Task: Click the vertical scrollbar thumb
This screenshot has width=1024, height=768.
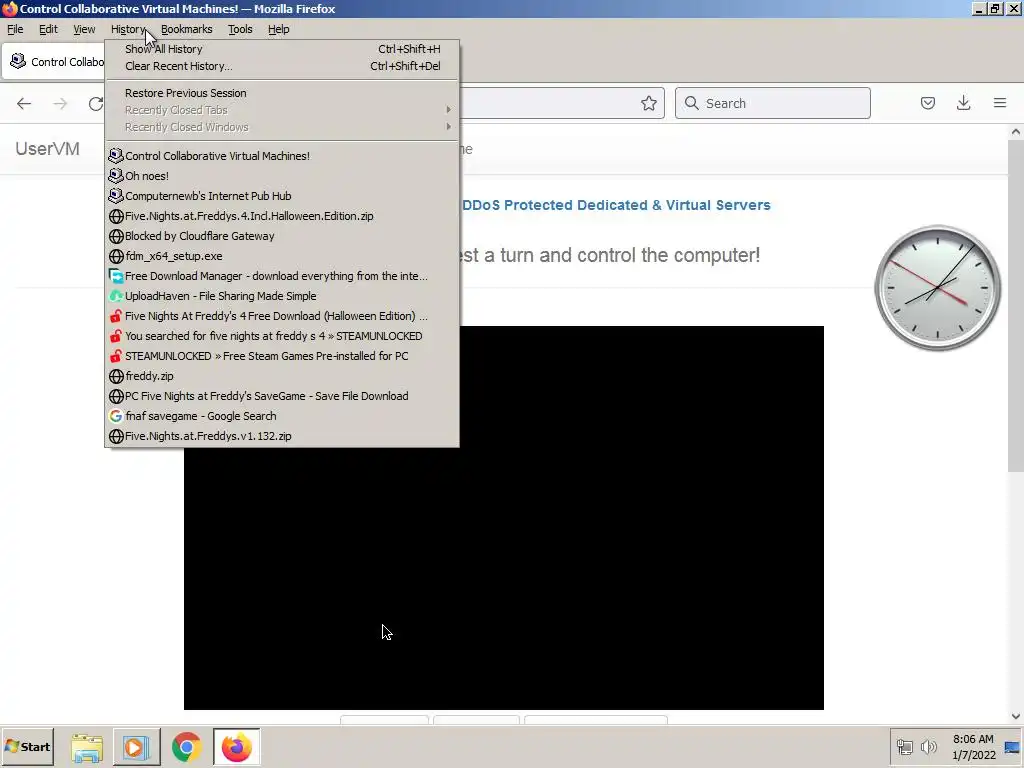Action: 1016,306
